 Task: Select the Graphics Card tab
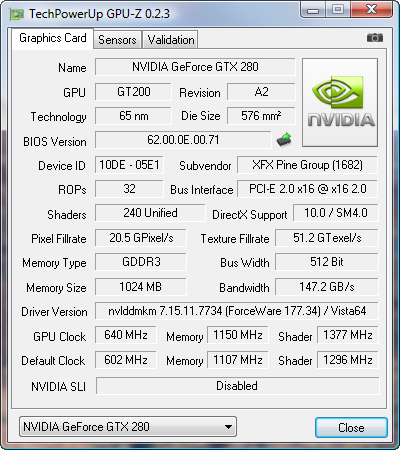(x=53, y=38)
